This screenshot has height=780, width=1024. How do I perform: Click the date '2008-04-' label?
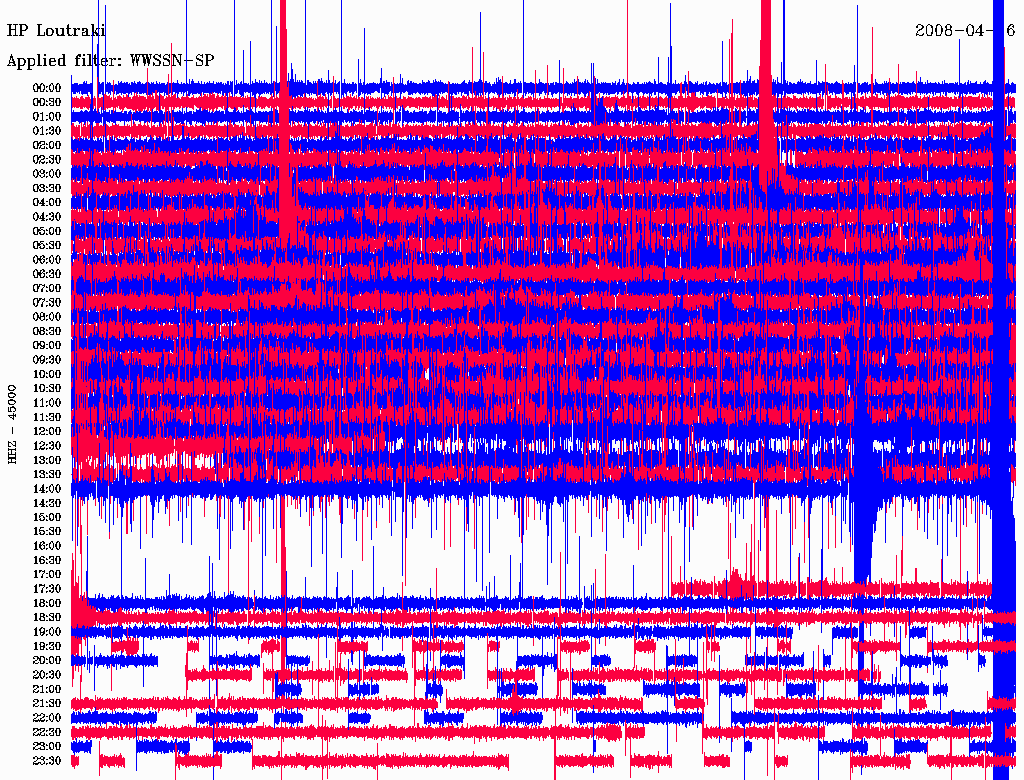(x=953, y=31)
